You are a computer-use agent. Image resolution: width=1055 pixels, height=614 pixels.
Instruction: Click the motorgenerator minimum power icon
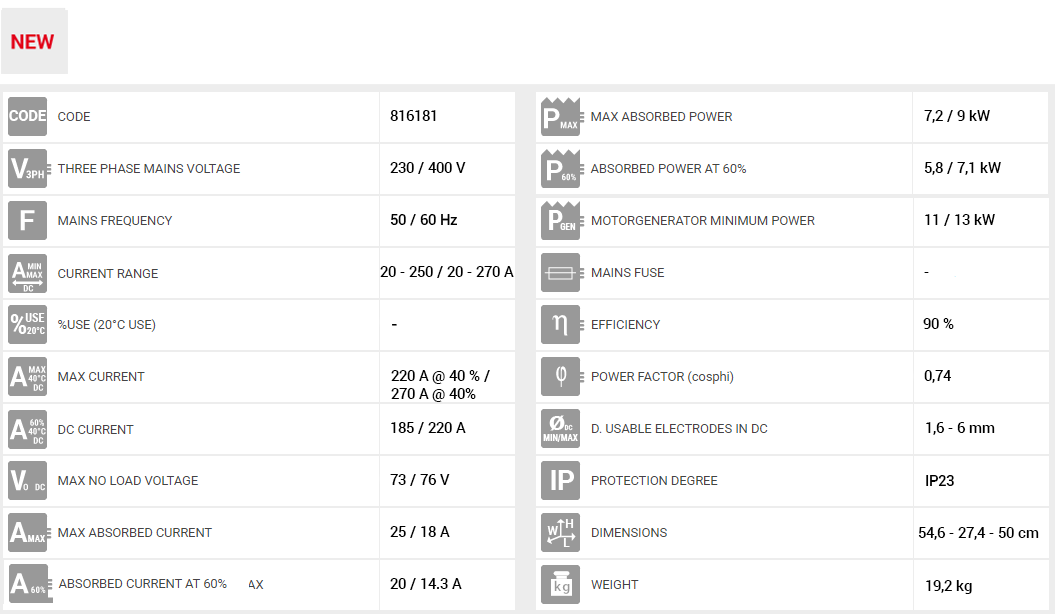(x=560, y=220)
